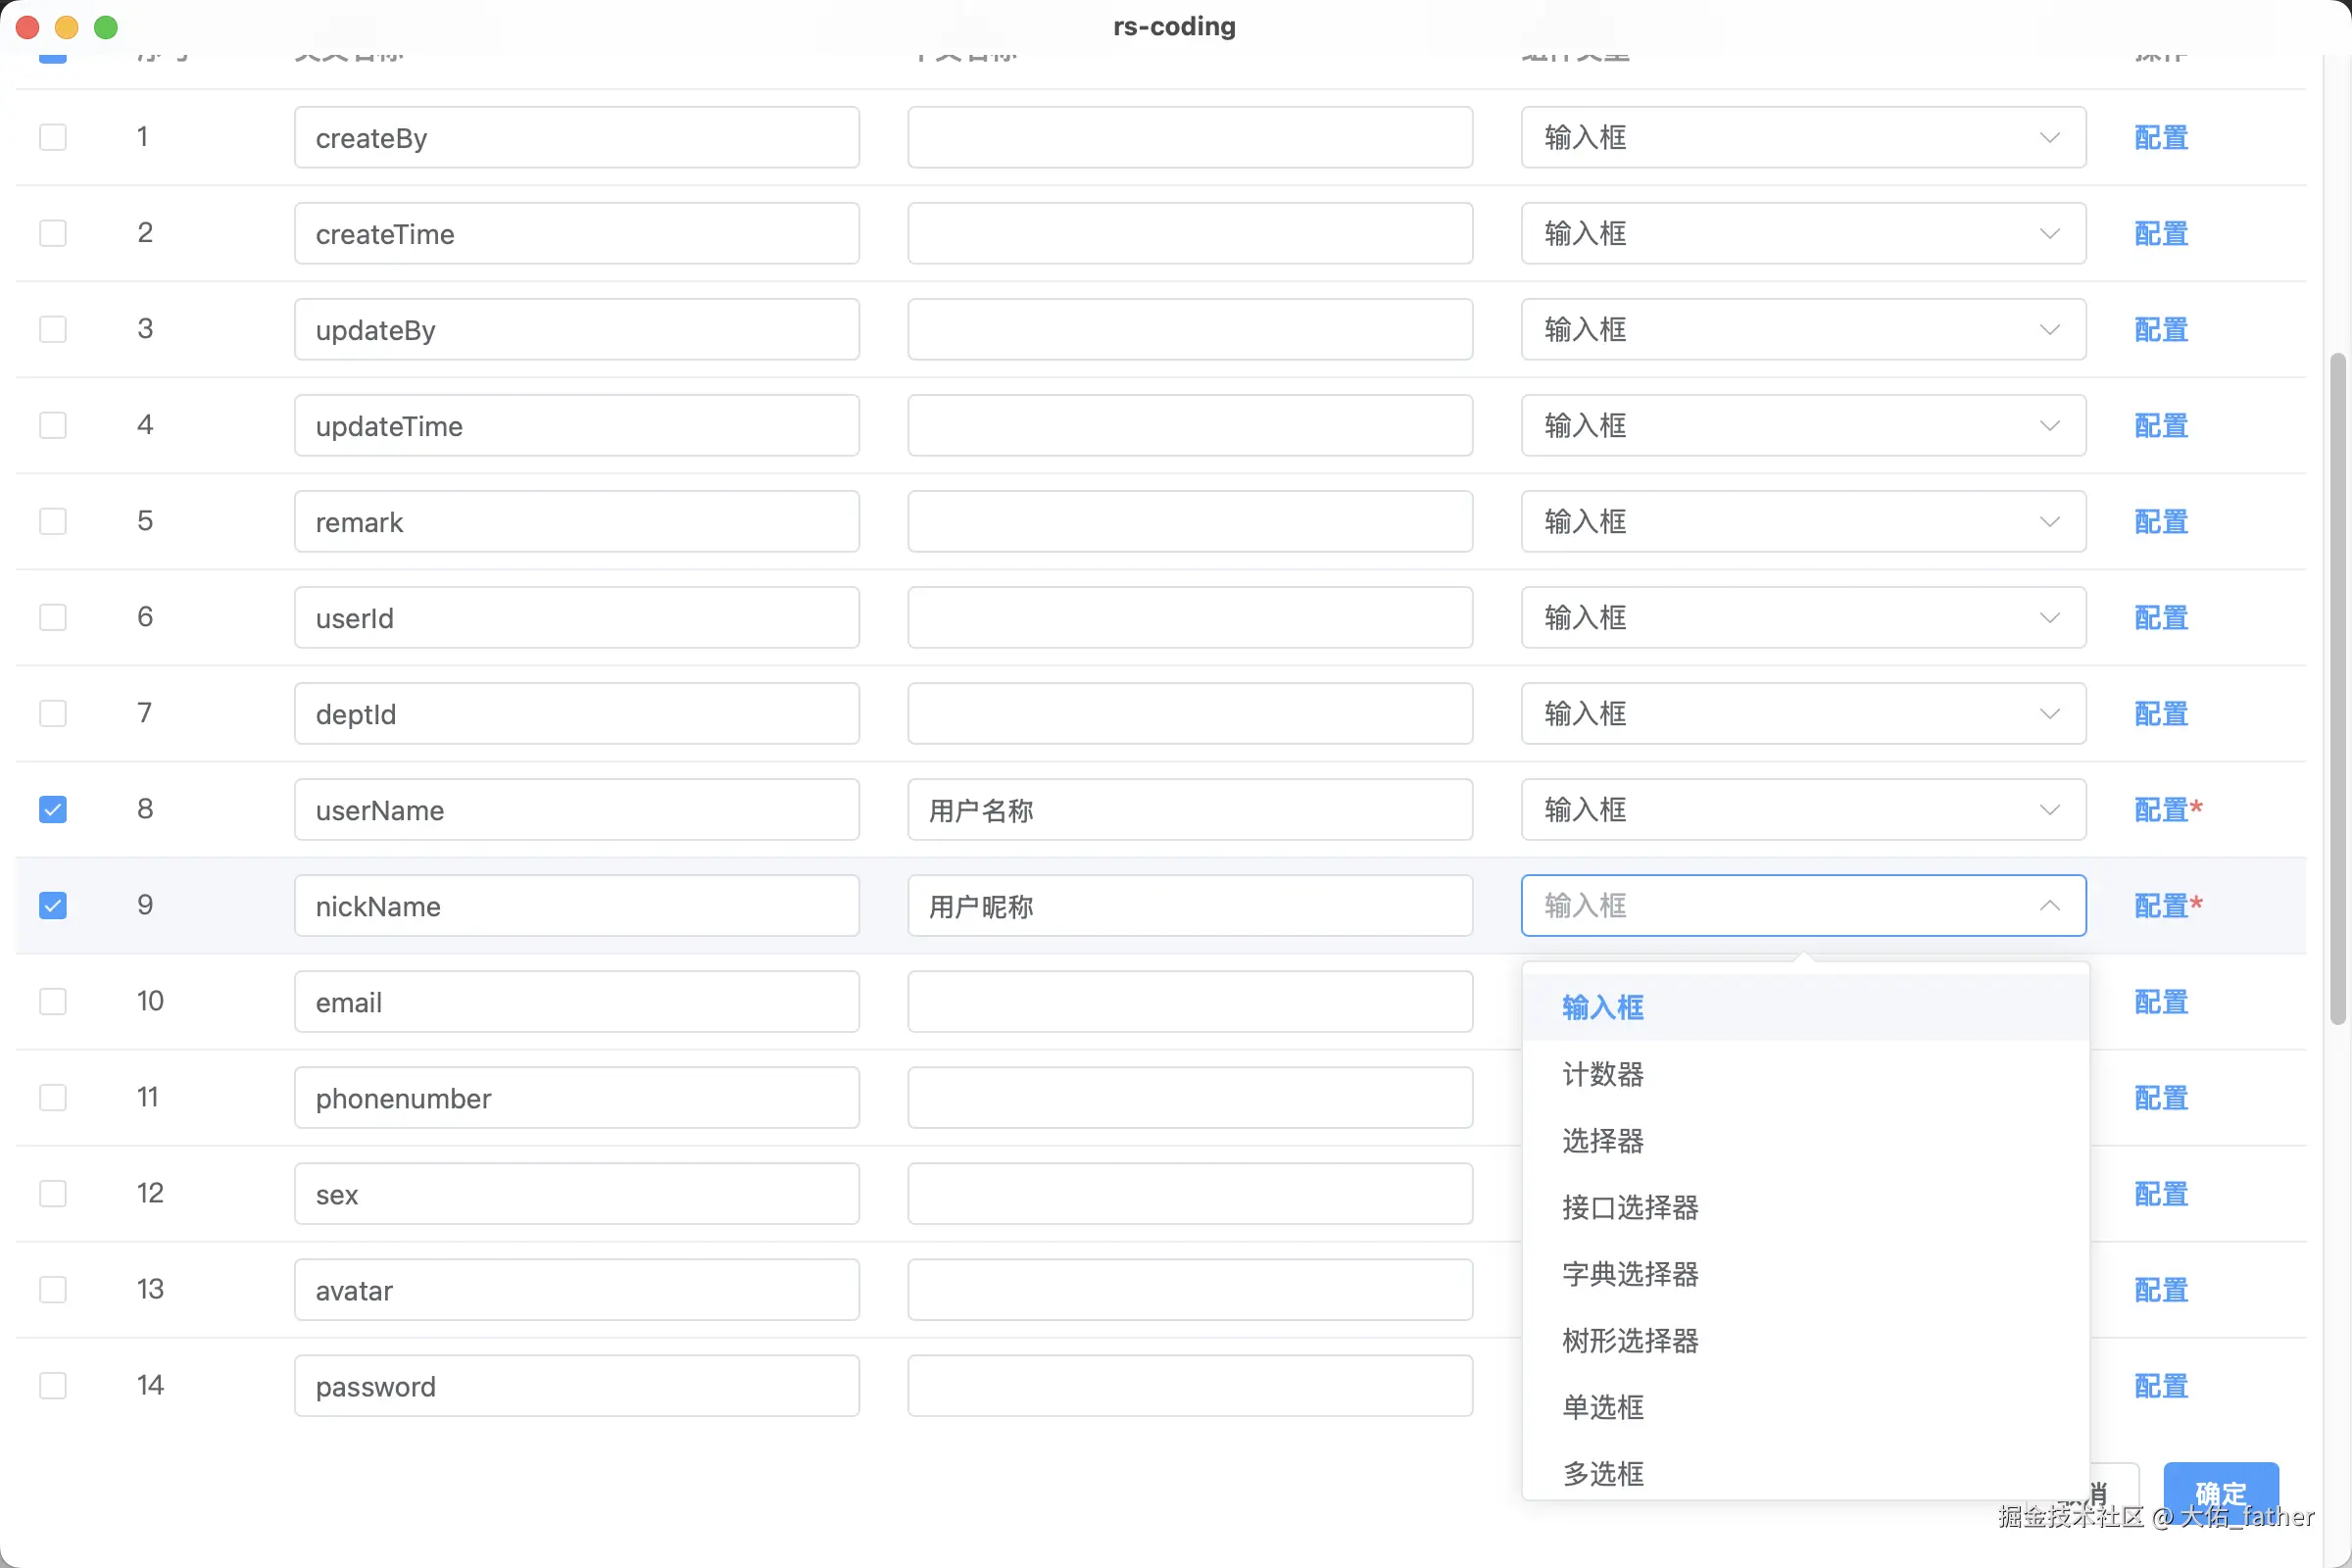The width and height of the screenshot is (2352, 1568).
Task: Open userName row's 输入框 dropdown
Action: point(1802,809)
